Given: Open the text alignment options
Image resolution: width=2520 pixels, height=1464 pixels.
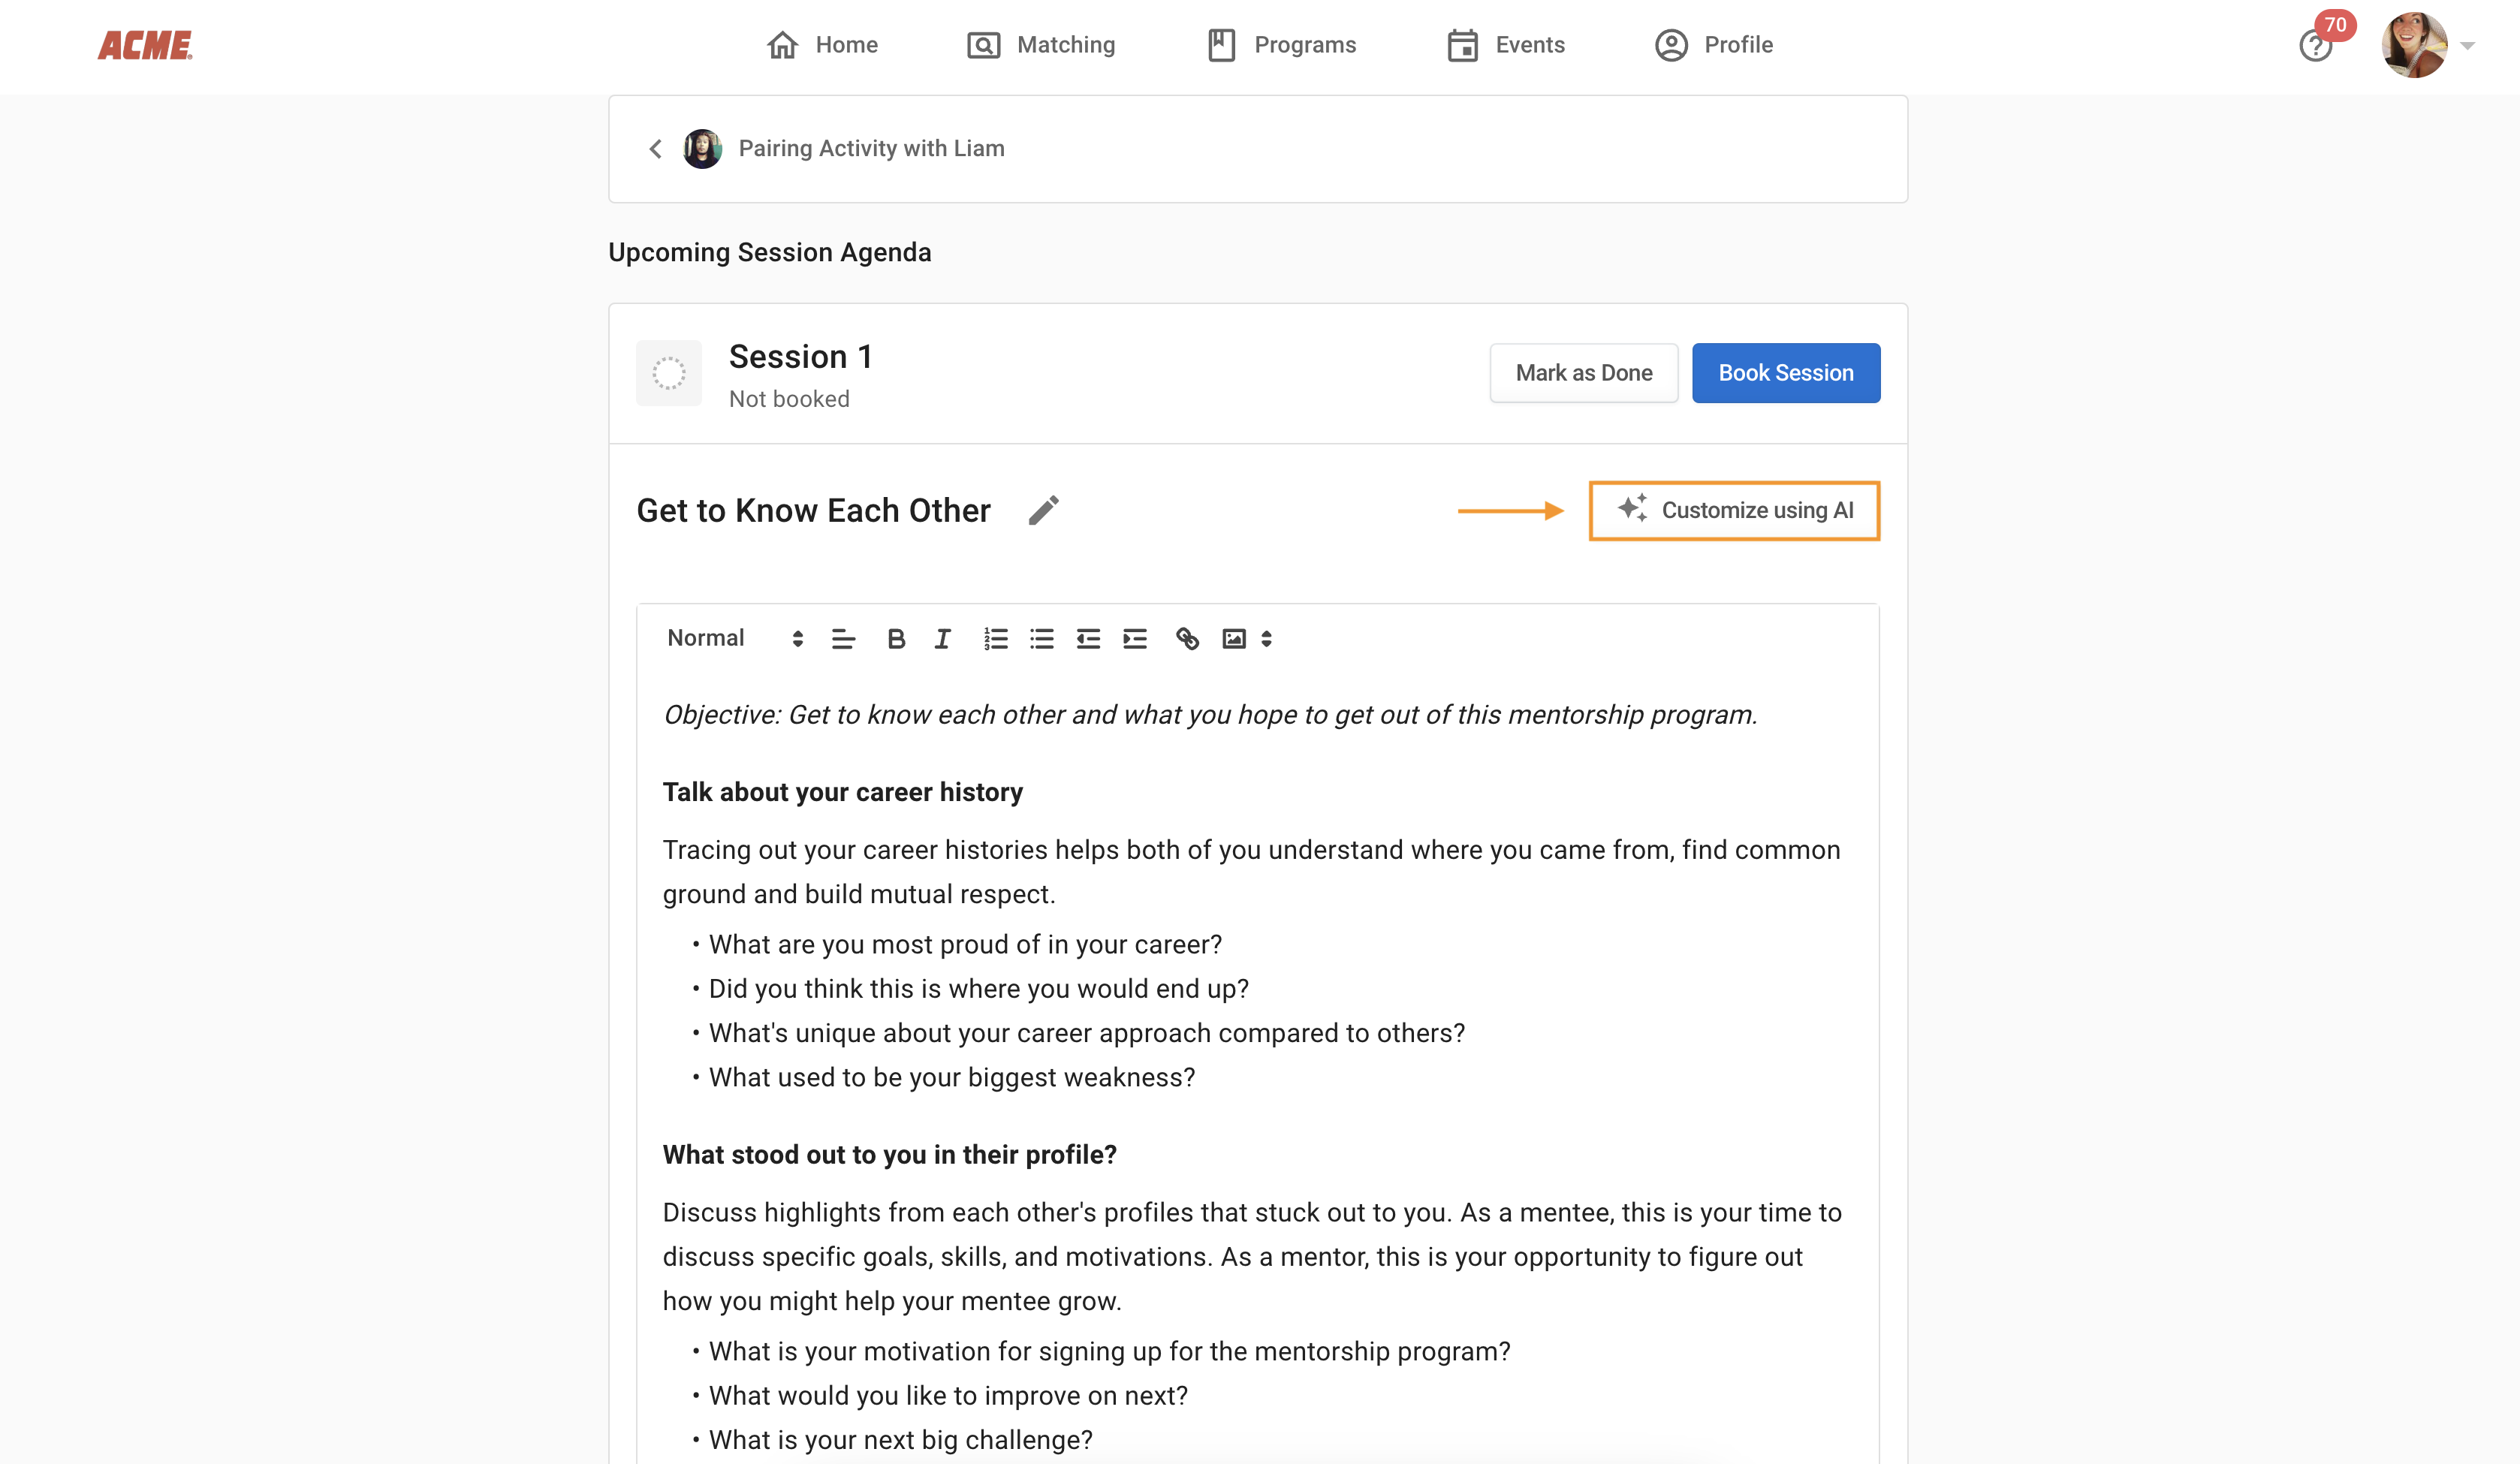Looking at the screenshot, I should pyautogui.click(x=843, y=639).
